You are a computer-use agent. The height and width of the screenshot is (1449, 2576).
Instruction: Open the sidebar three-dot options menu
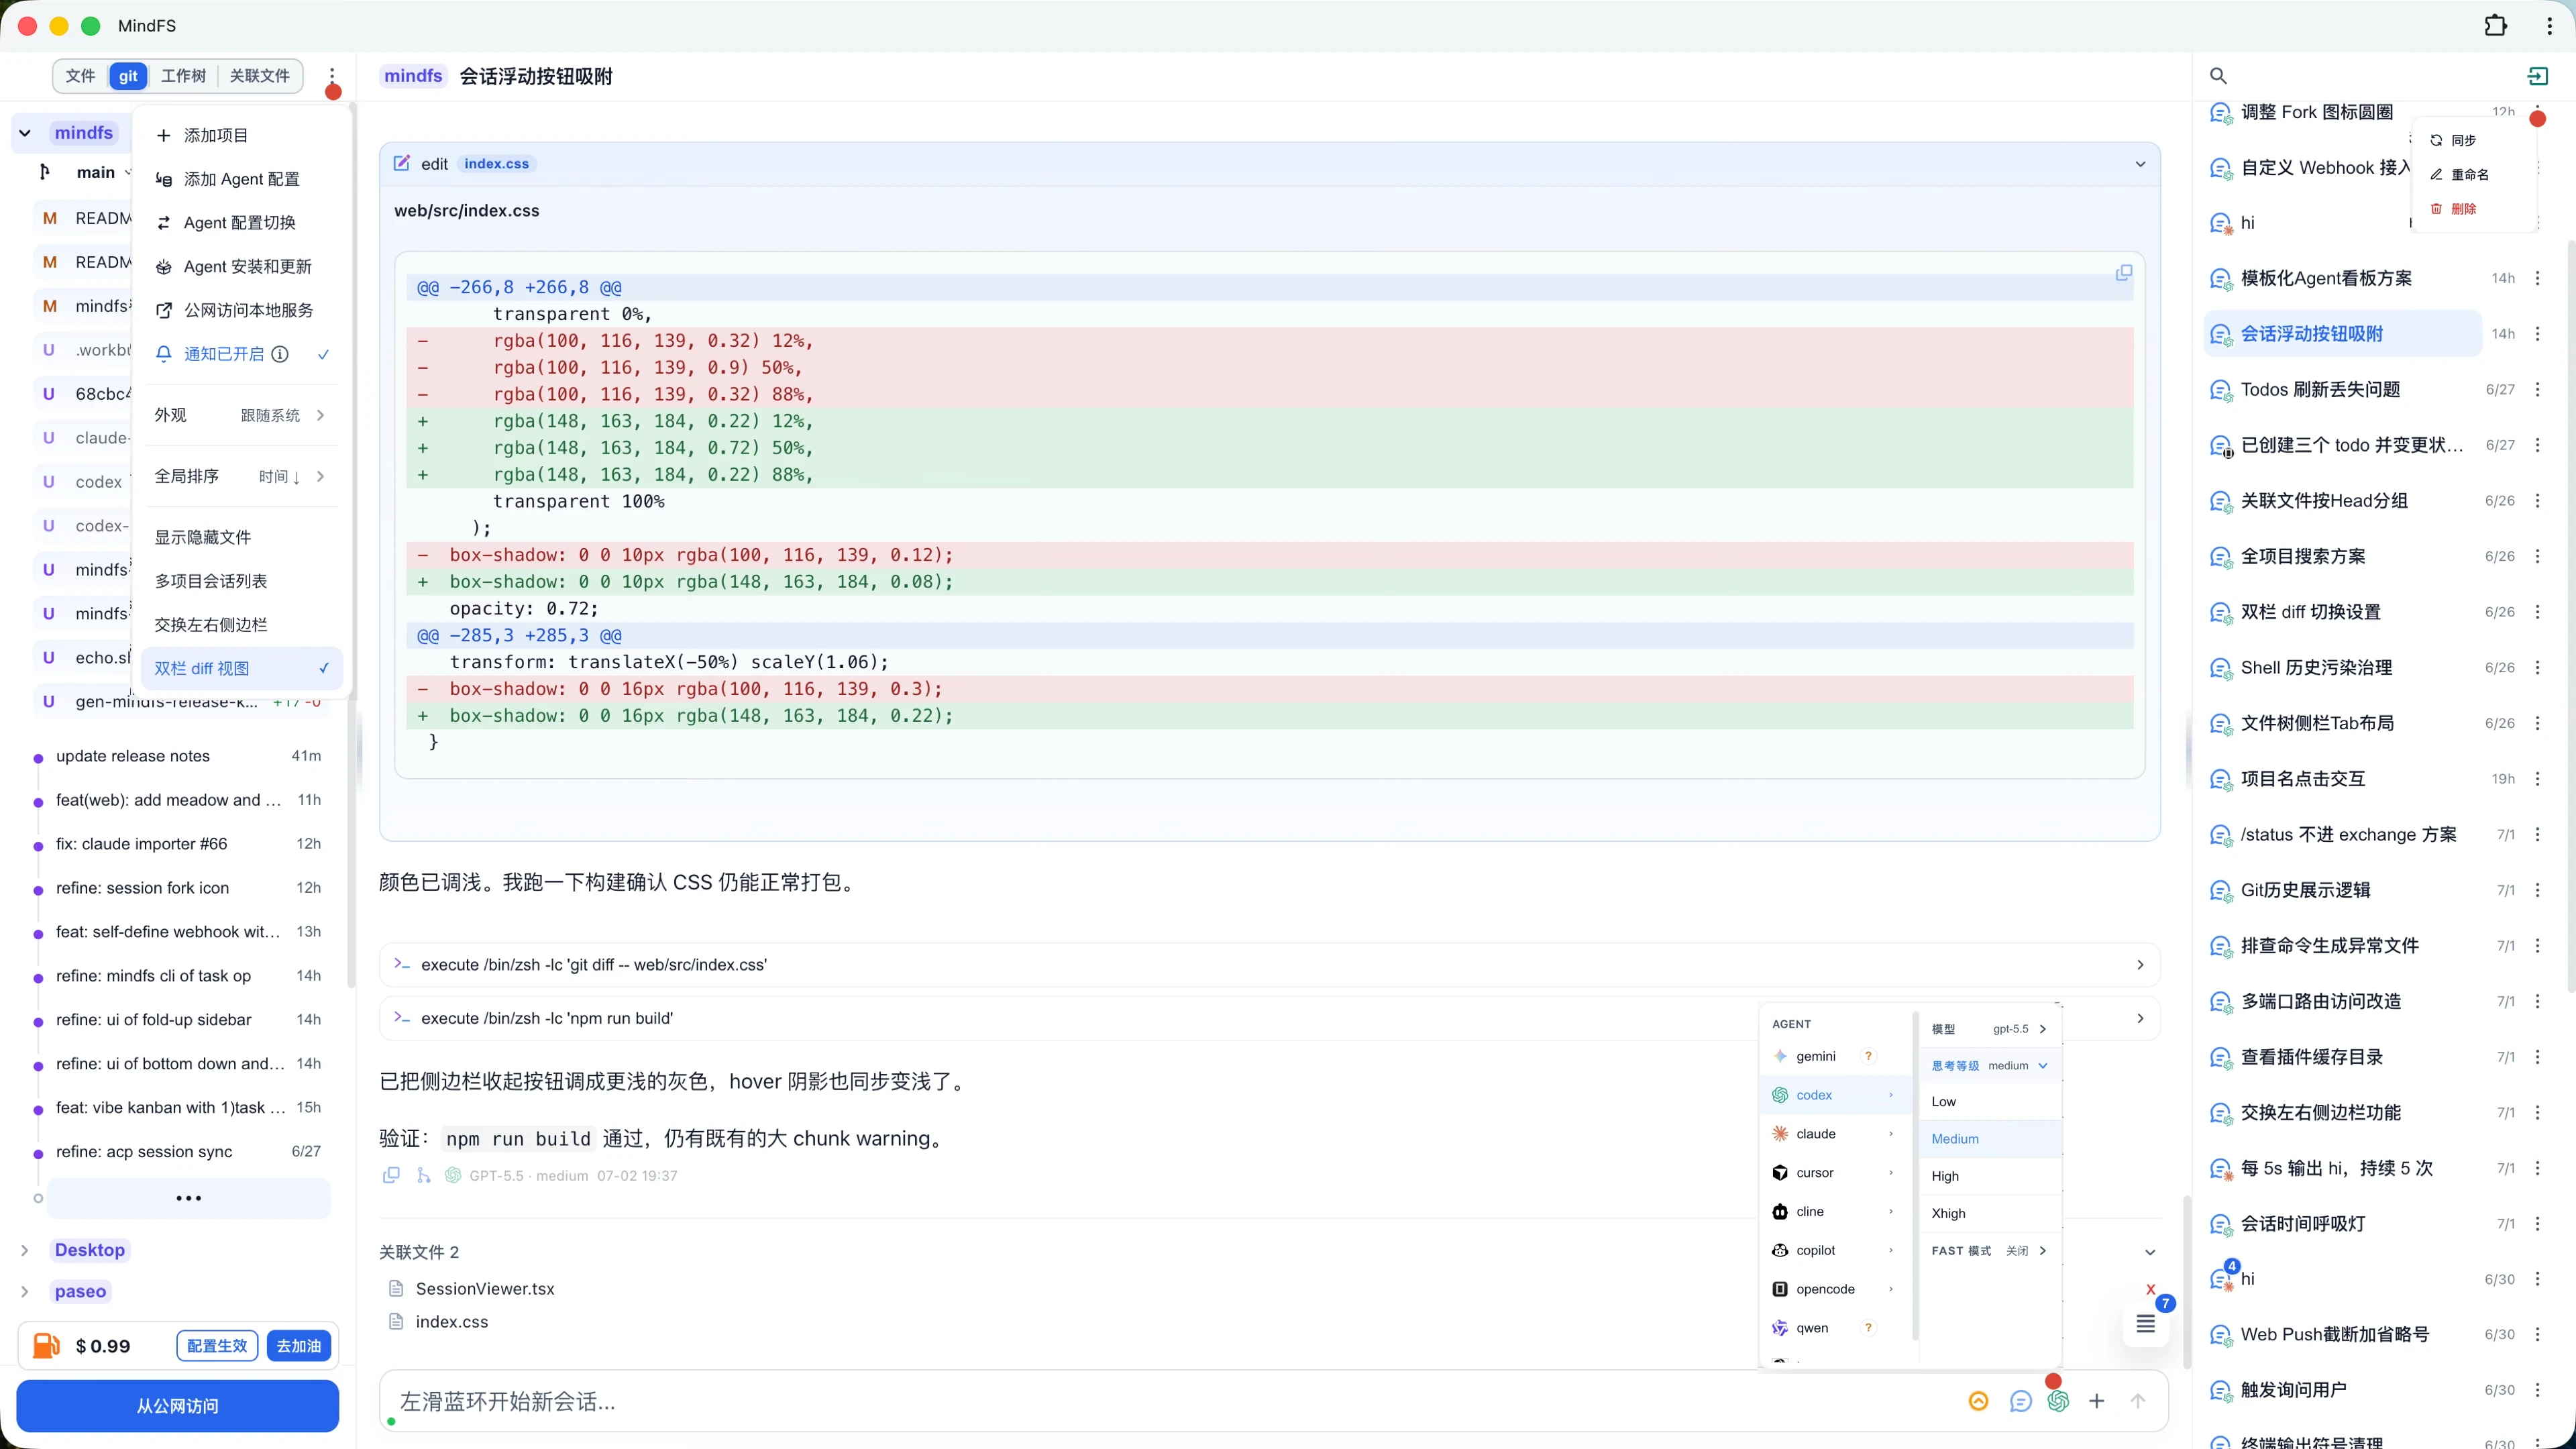click(x=332, y=76)
